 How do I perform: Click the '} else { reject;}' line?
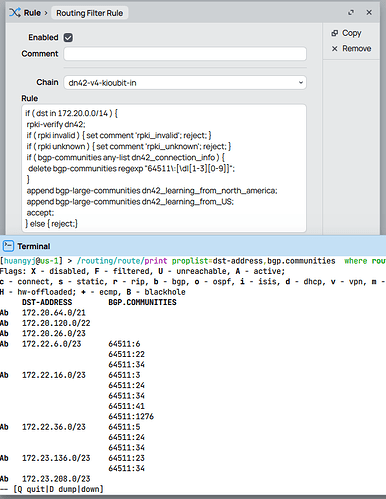tap(51, 224)
